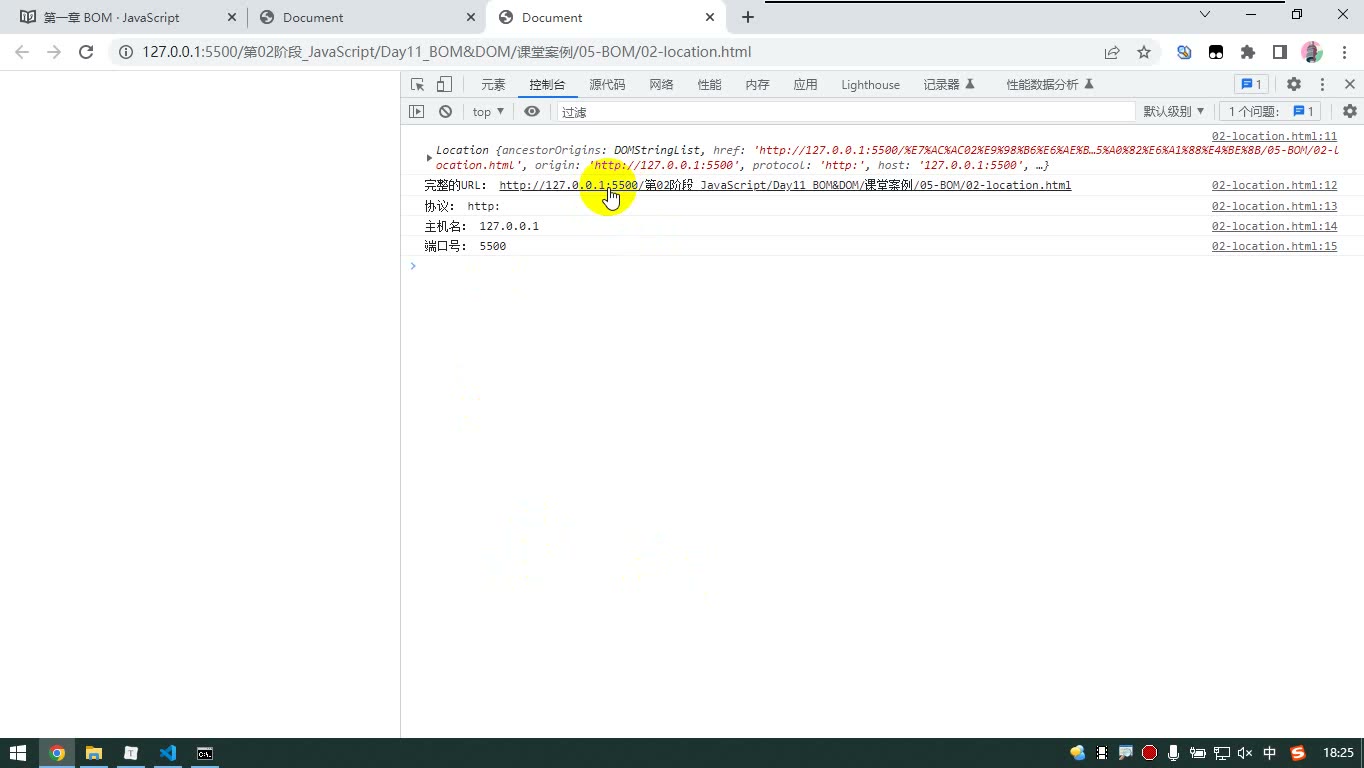Click the issues counter badge in DevTools tab bar
The width and height of the screenshot is (1364, 768).
[1251, 85]
